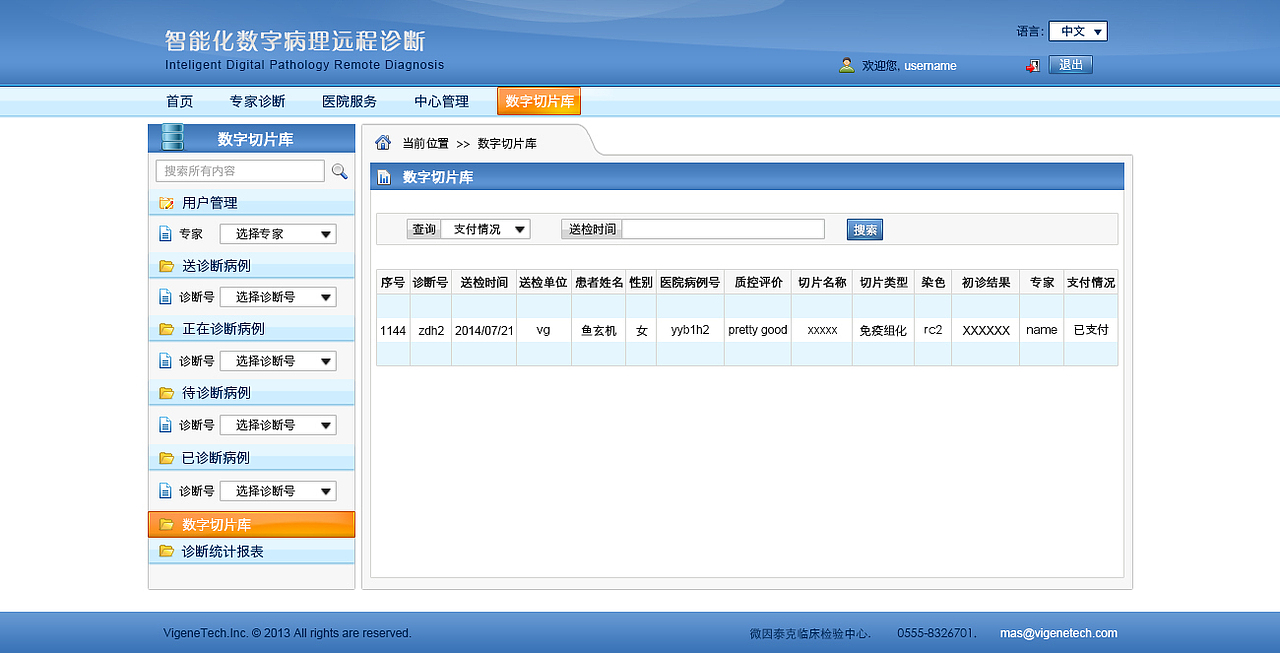The image size is (1280, 653).
Task: Click the document icon under 送诊断病例
Action: tap(166, 297)
